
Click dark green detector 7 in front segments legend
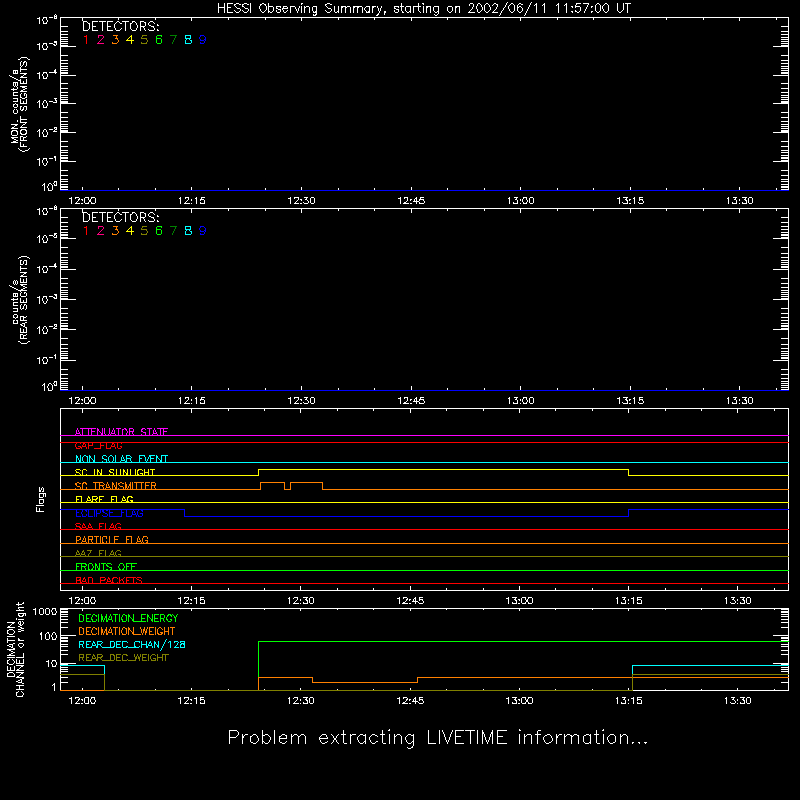pyautogui.click(x=173, y=40)
